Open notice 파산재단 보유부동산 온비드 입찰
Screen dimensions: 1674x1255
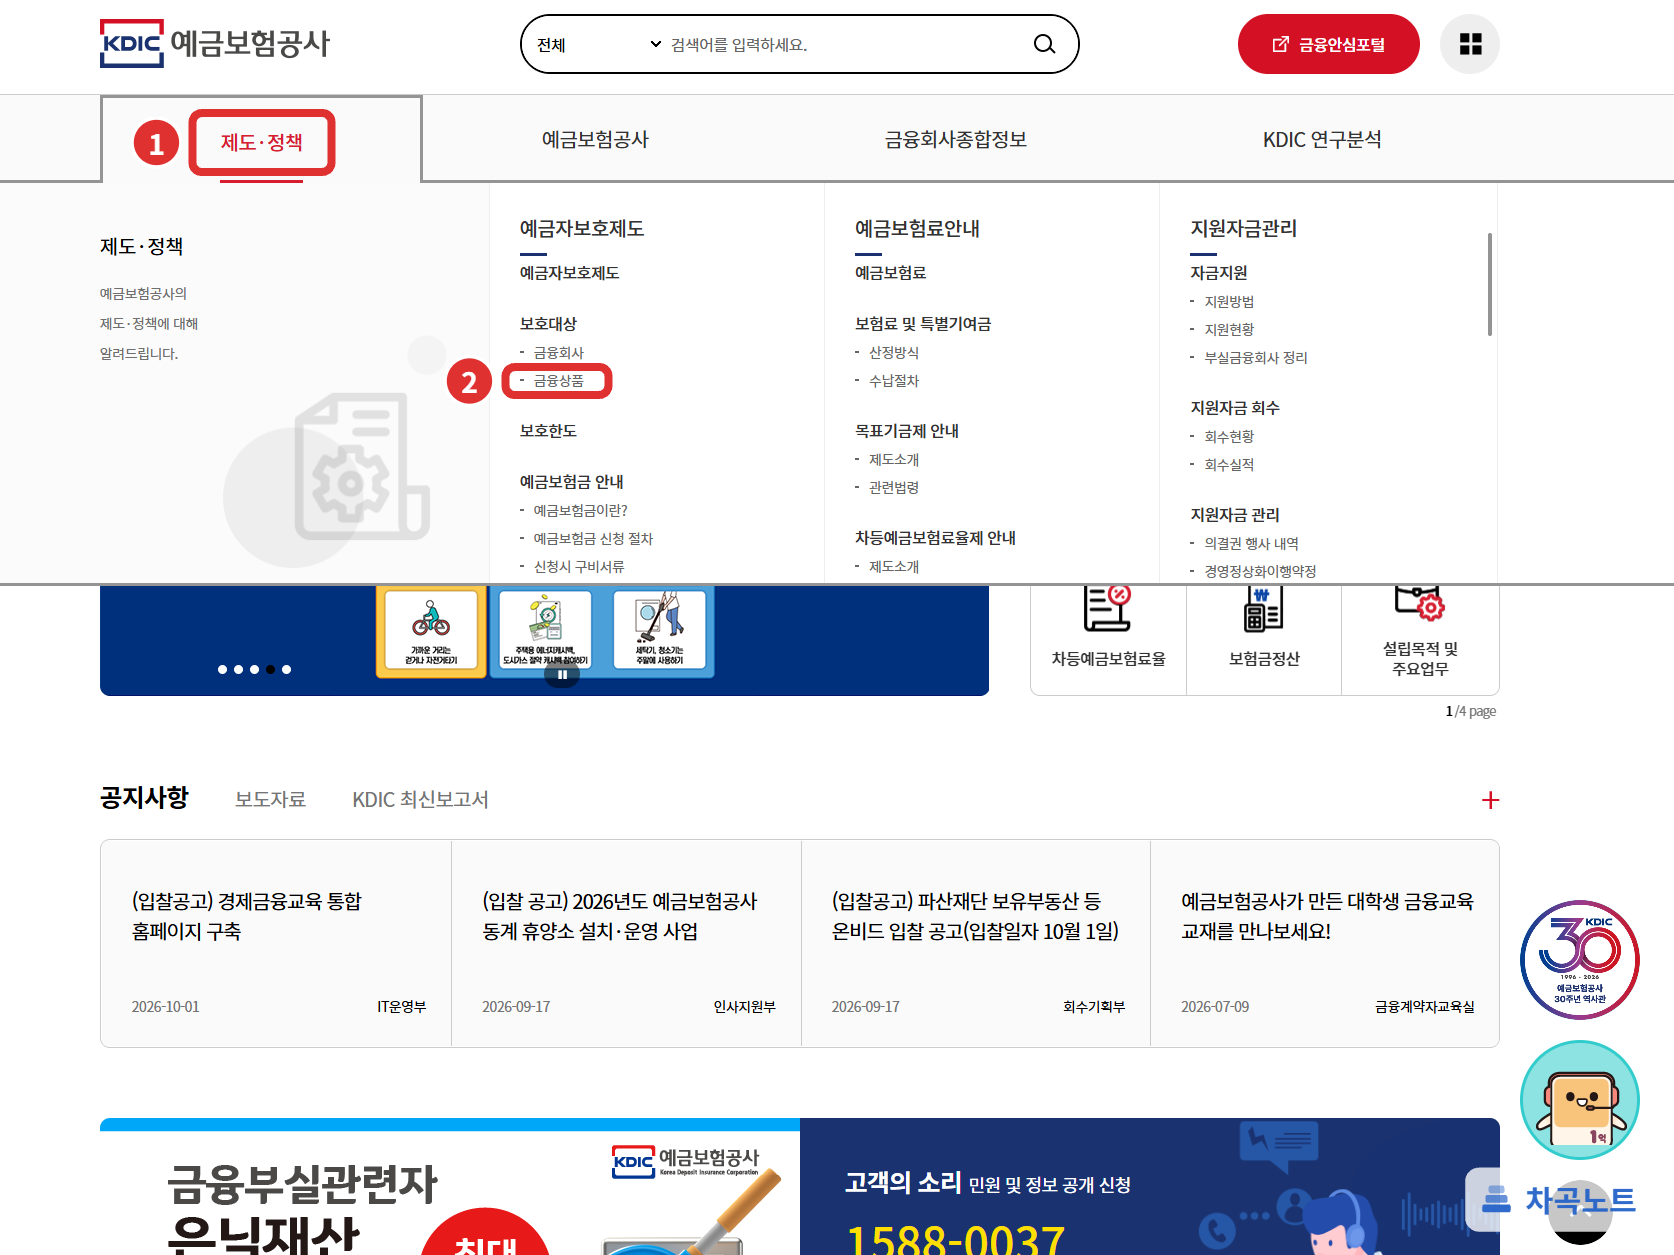pos(975,916)
